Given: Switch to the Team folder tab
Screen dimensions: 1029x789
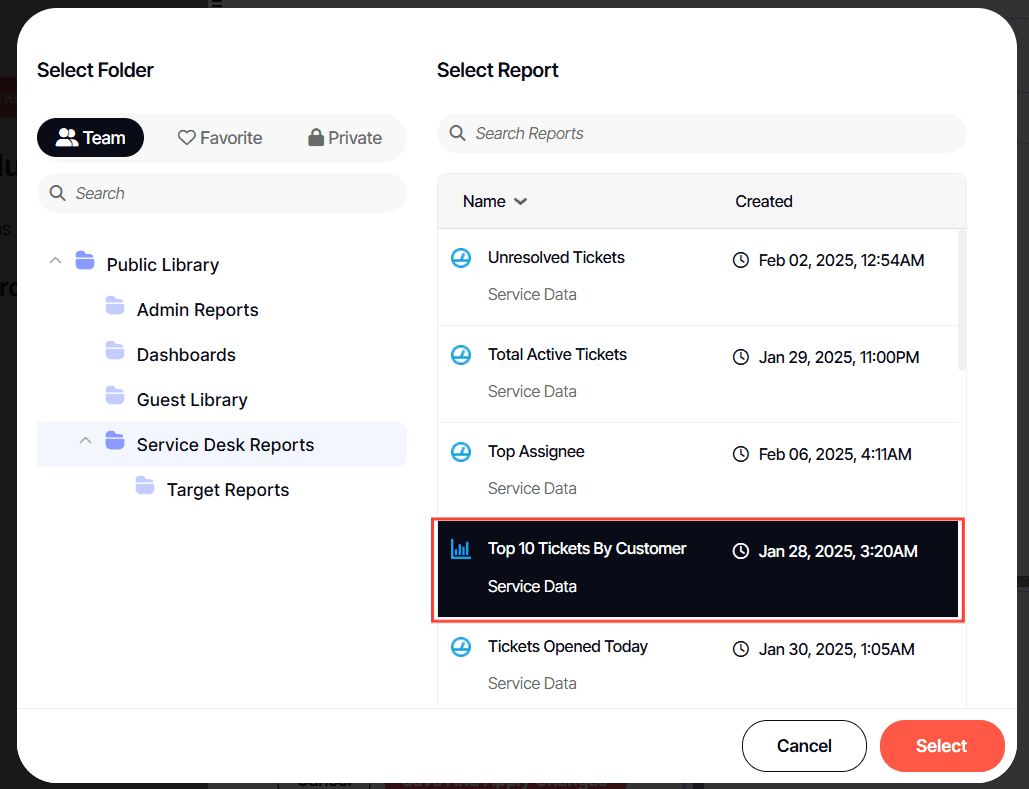Looking at the screenshot, I should 91,138.
